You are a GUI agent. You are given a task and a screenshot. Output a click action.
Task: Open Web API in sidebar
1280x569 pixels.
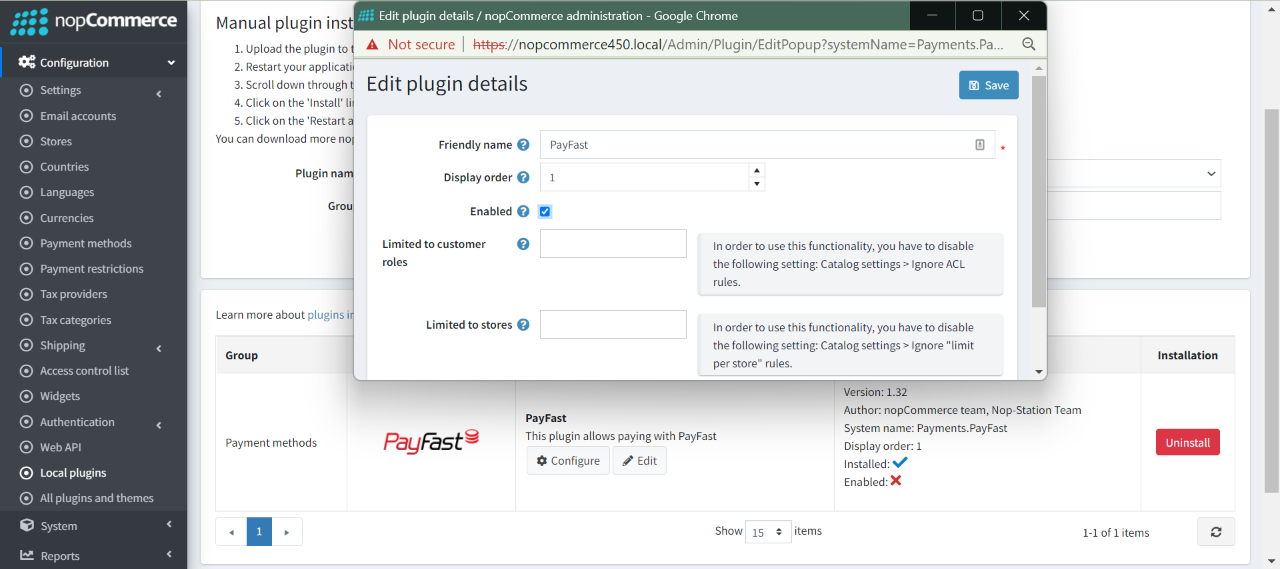(x=61, y=448)
